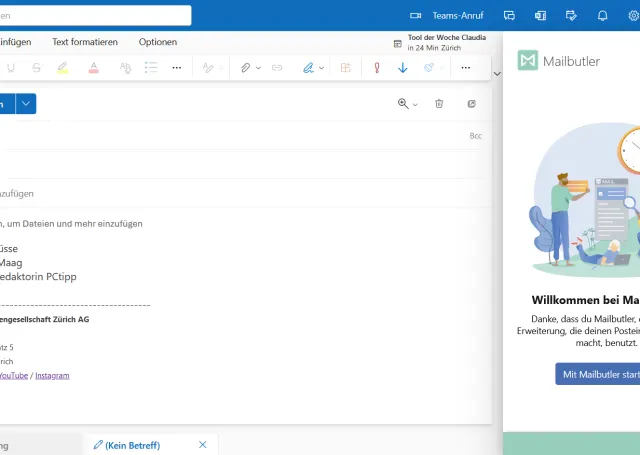This screenshot has height=455, width=640.
Task: Open the My Day calendar-check icon
Action: (x=571, y=16)
